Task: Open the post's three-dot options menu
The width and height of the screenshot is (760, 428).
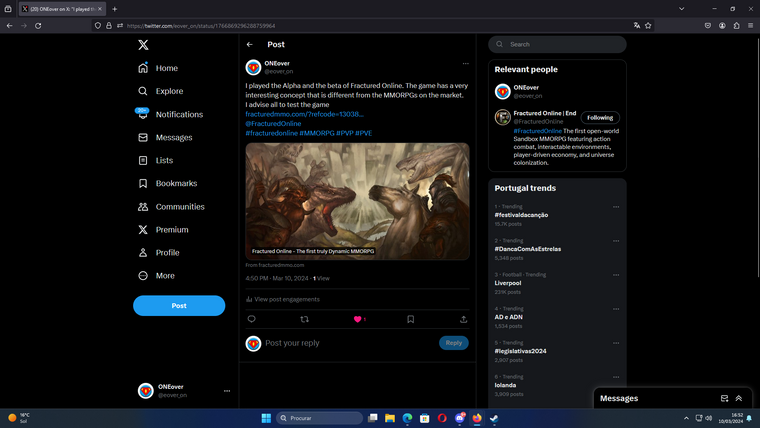Action: tap(465, 63)
